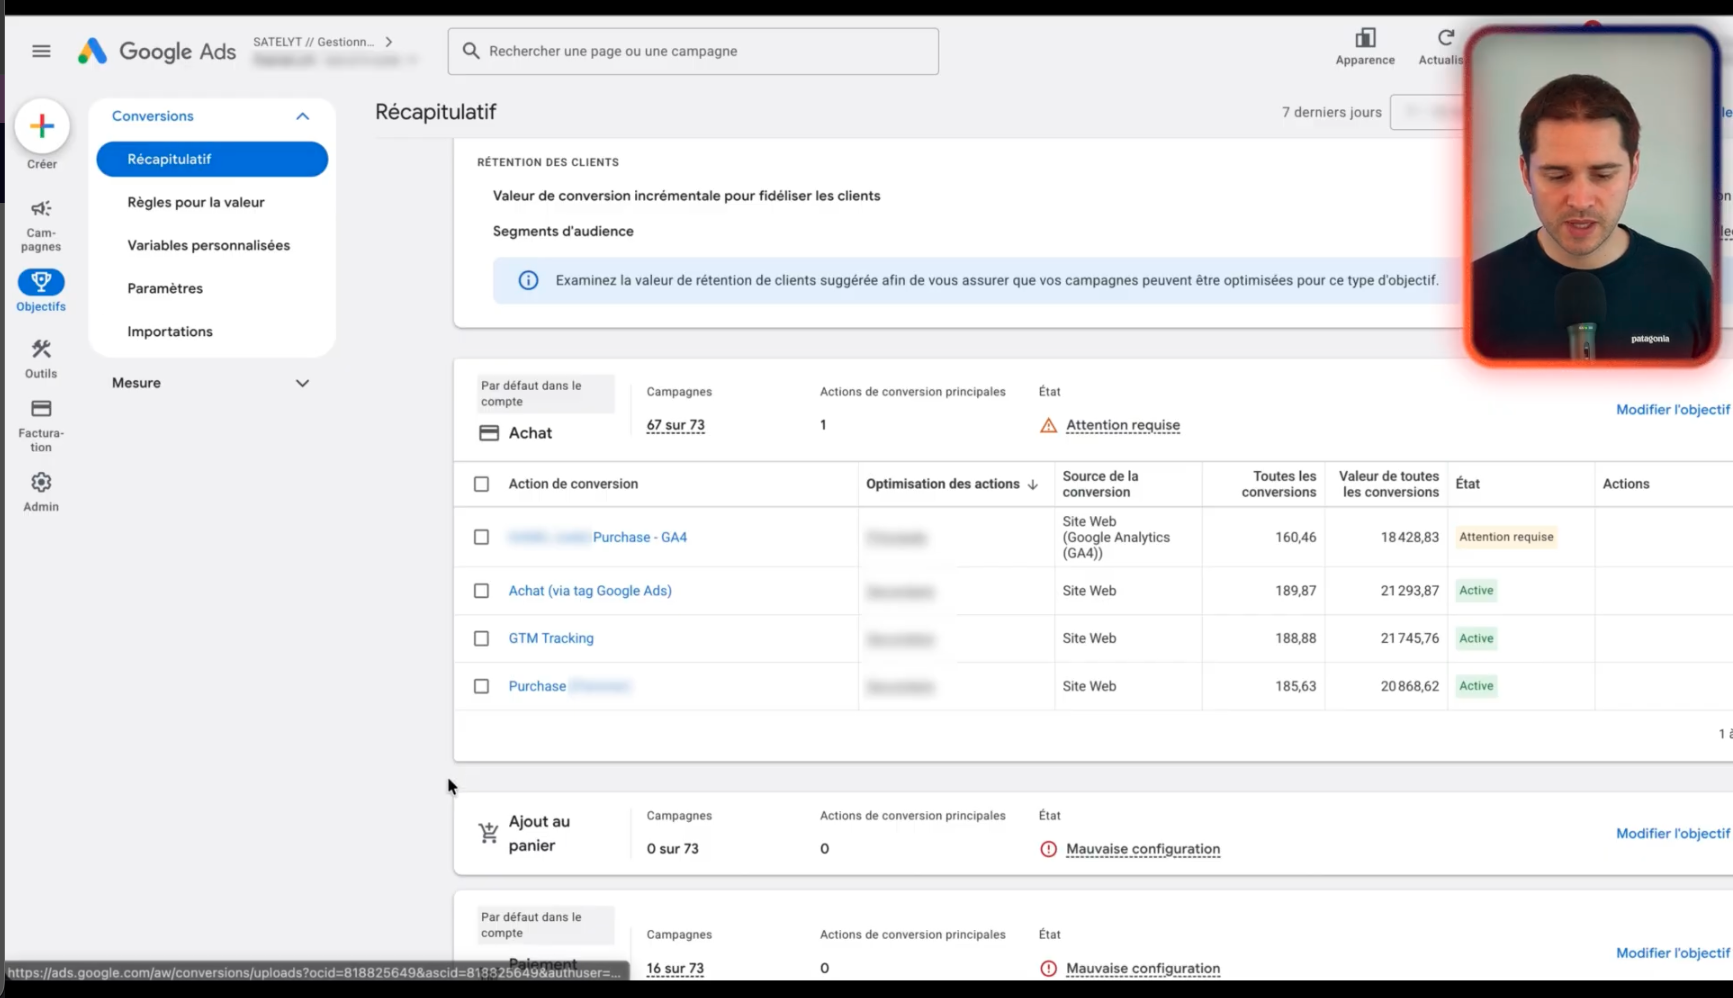
Task: Check the Purchase - GA4 row checkbox
Action: pos(481,537)
